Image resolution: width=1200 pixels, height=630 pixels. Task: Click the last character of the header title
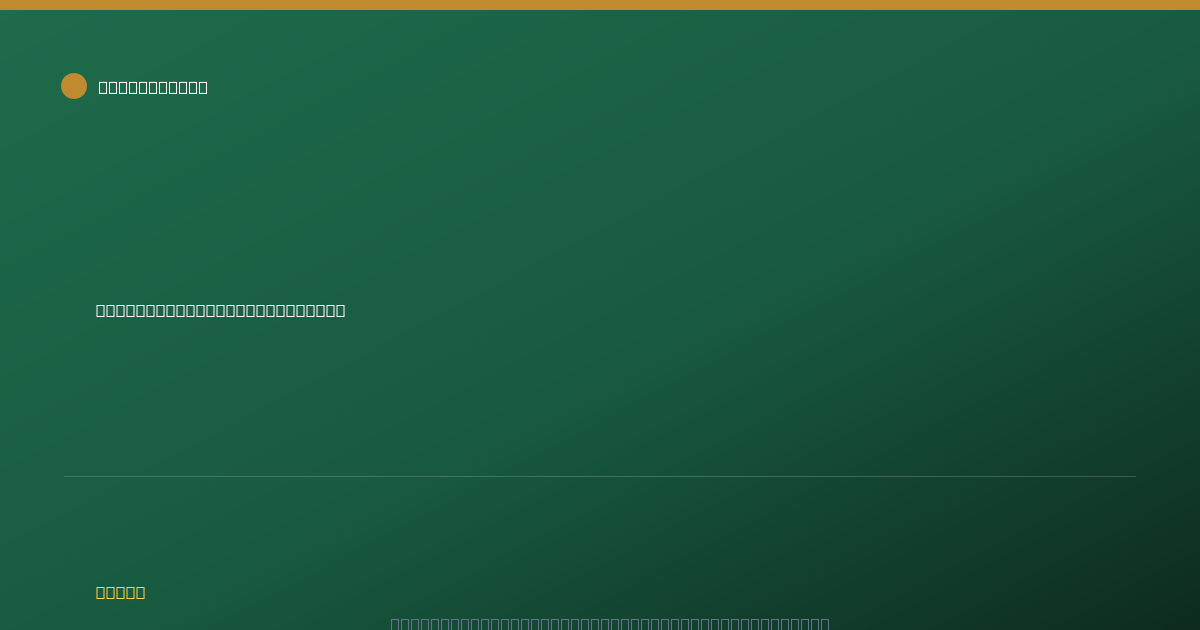click(x=203, y=87)
